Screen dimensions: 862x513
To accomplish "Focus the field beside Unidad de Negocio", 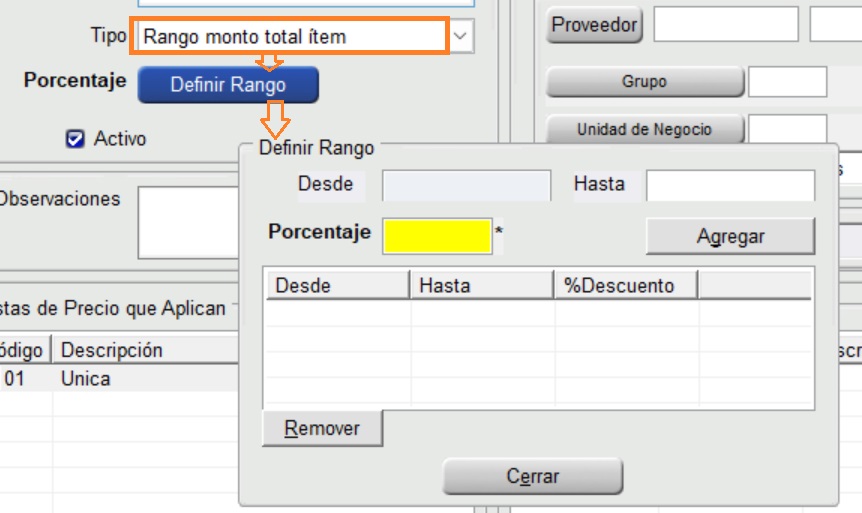I will click(787, 130).
